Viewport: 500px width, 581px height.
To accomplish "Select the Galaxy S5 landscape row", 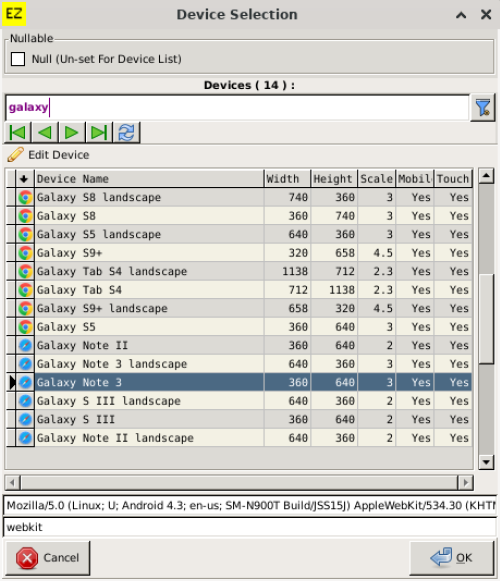I will (x=239, y=234).
